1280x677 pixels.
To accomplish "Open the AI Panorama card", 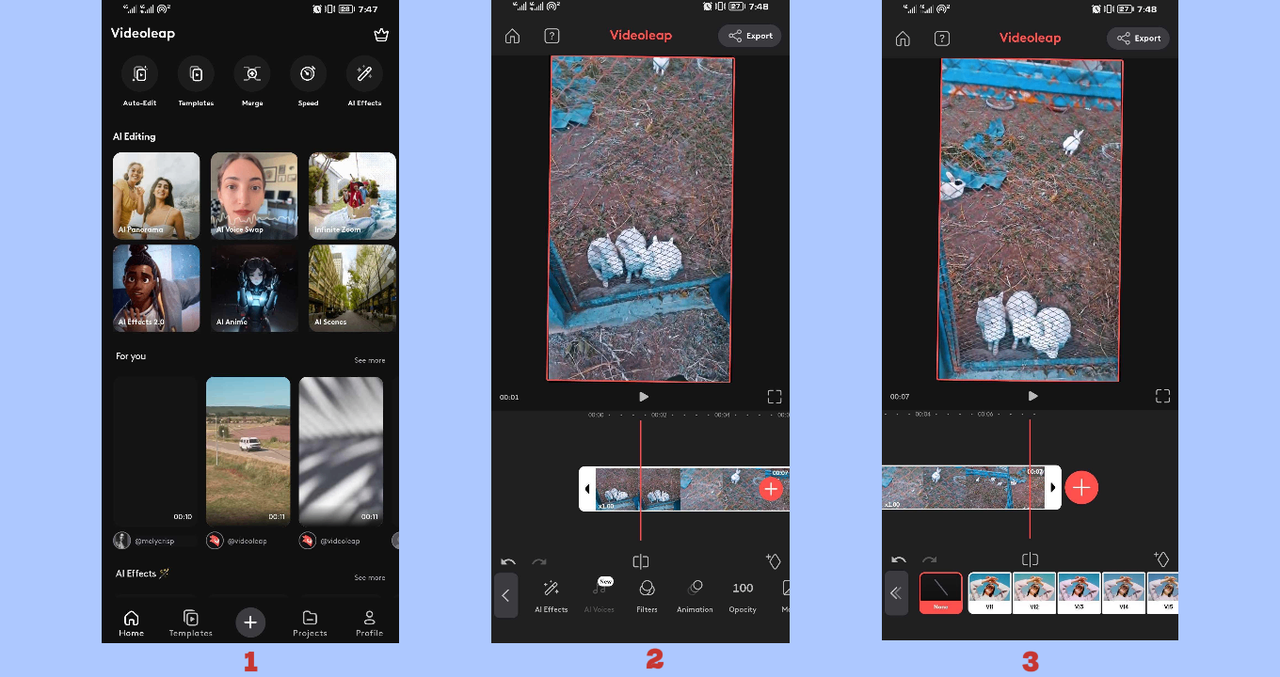I will 156,196.
